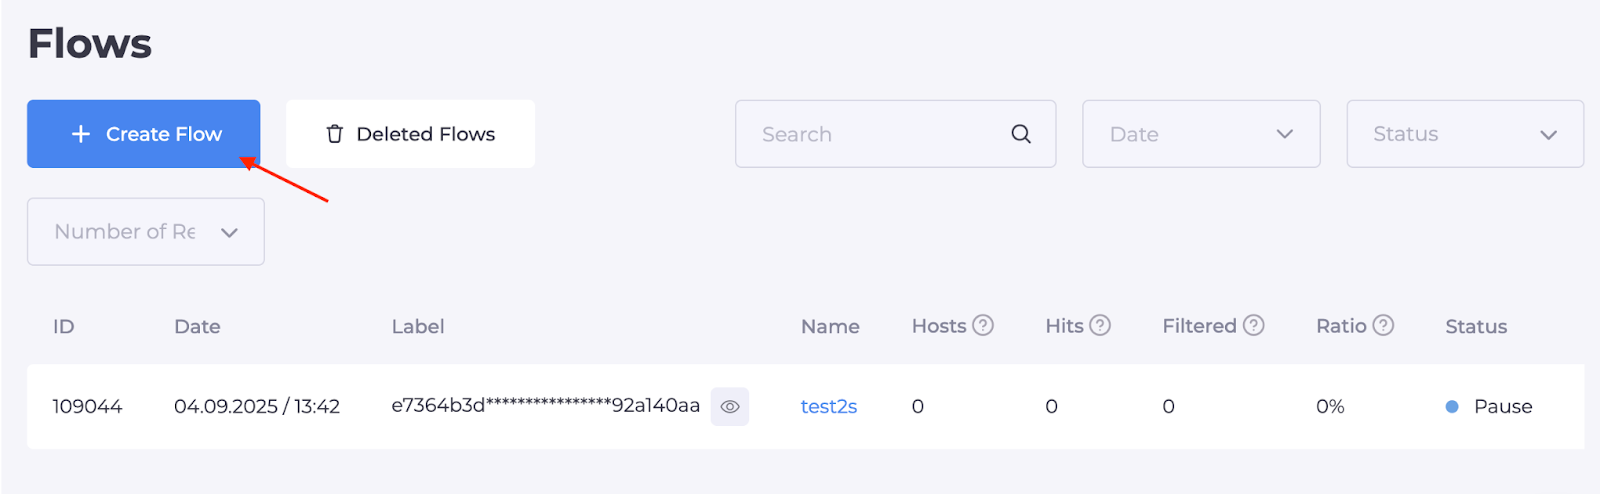This screenshot has width=1600, height=494.
Task: Click the Ratio help question icon
Action: tap(1383, 325)
